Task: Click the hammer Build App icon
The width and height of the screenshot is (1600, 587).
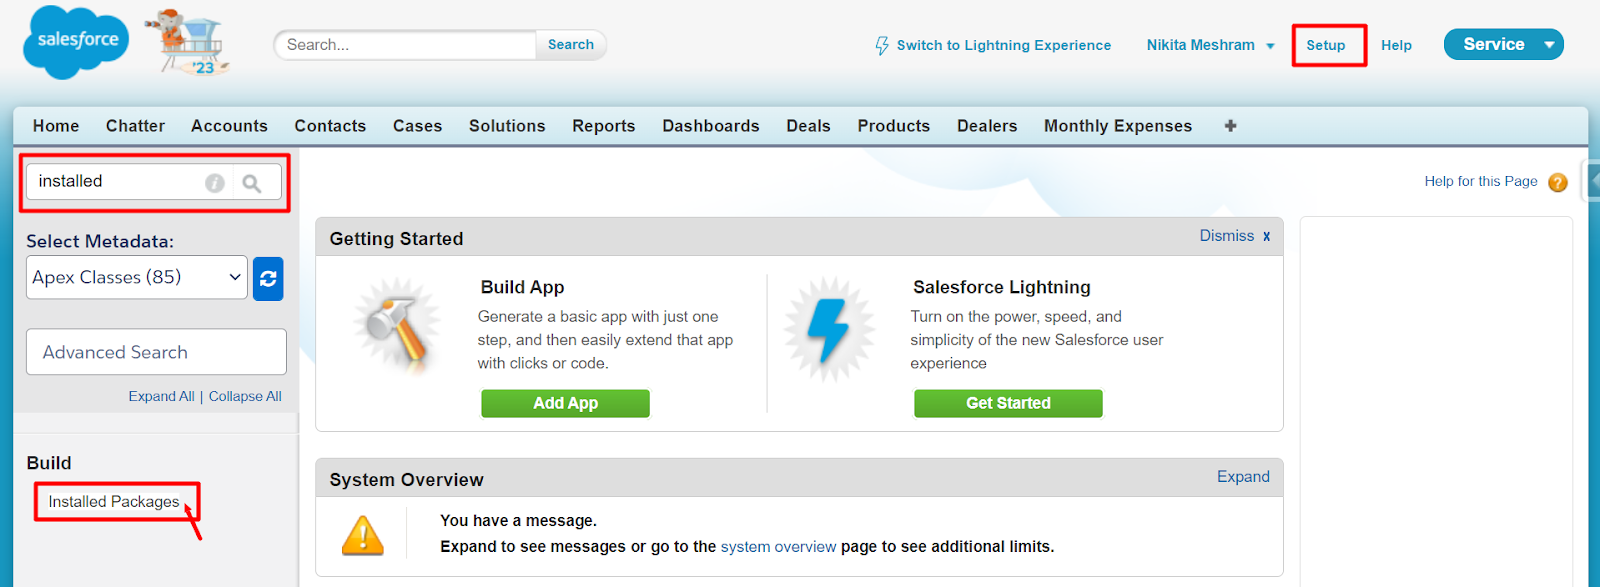Action: pyautogui.click(x=397, y=327)
